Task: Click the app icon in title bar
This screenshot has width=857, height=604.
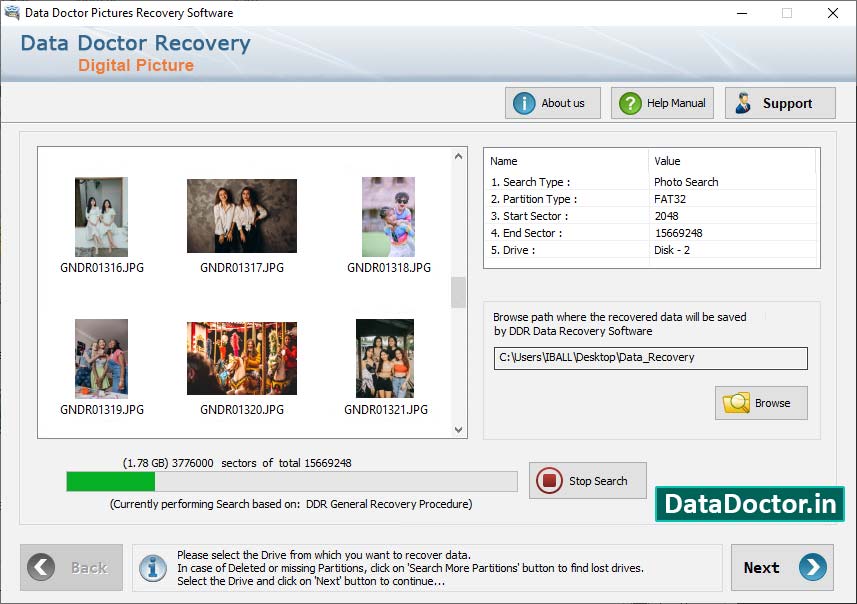Action: coord(12,12)
